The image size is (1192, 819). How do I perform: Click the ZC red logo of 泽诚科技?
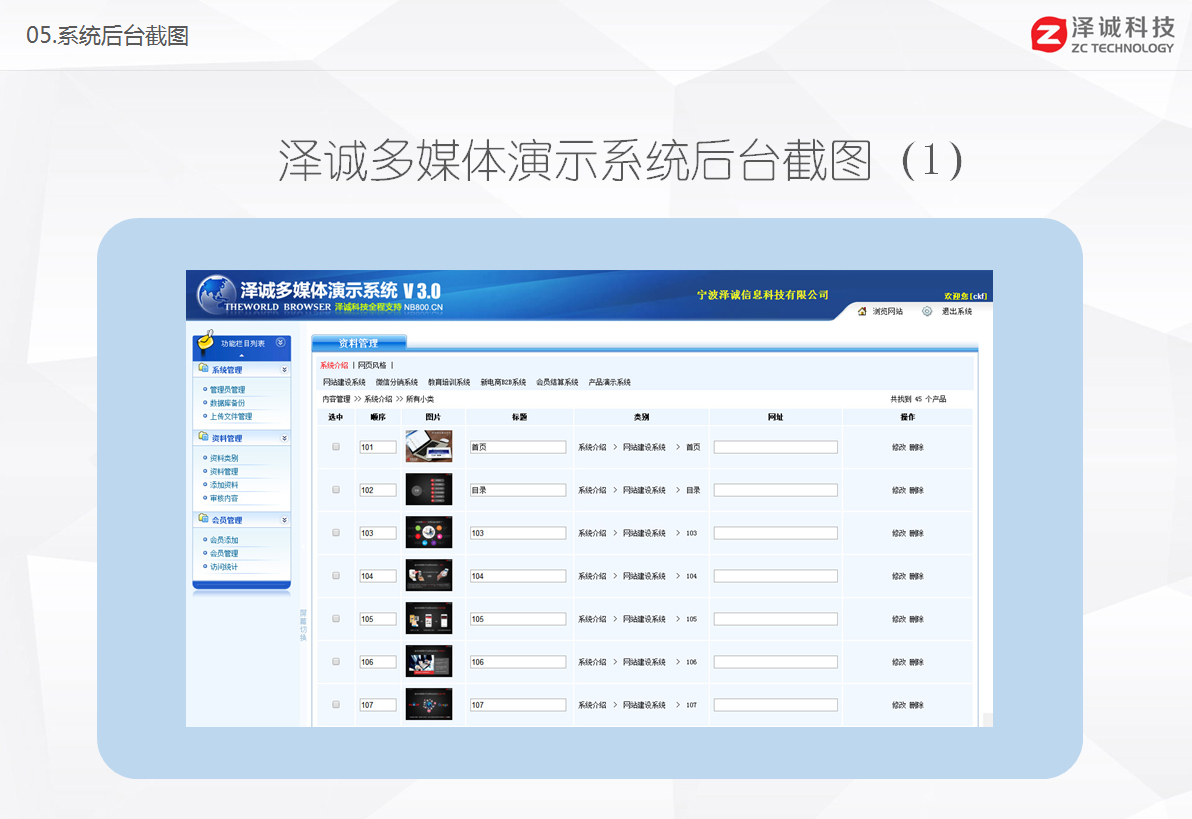(x=1048, y=34)
